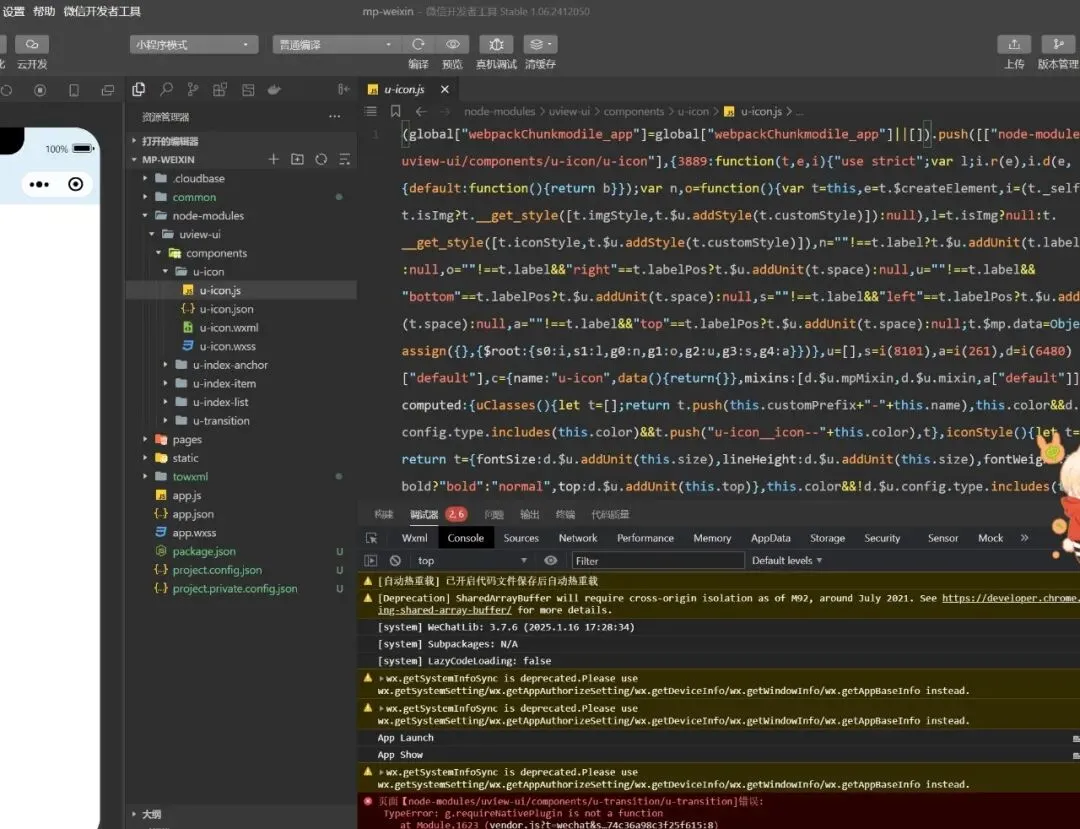The image size is (1080, 829).
Task: Click new folder icon in MP-WEIXIN header
Action: click(297, 159)
